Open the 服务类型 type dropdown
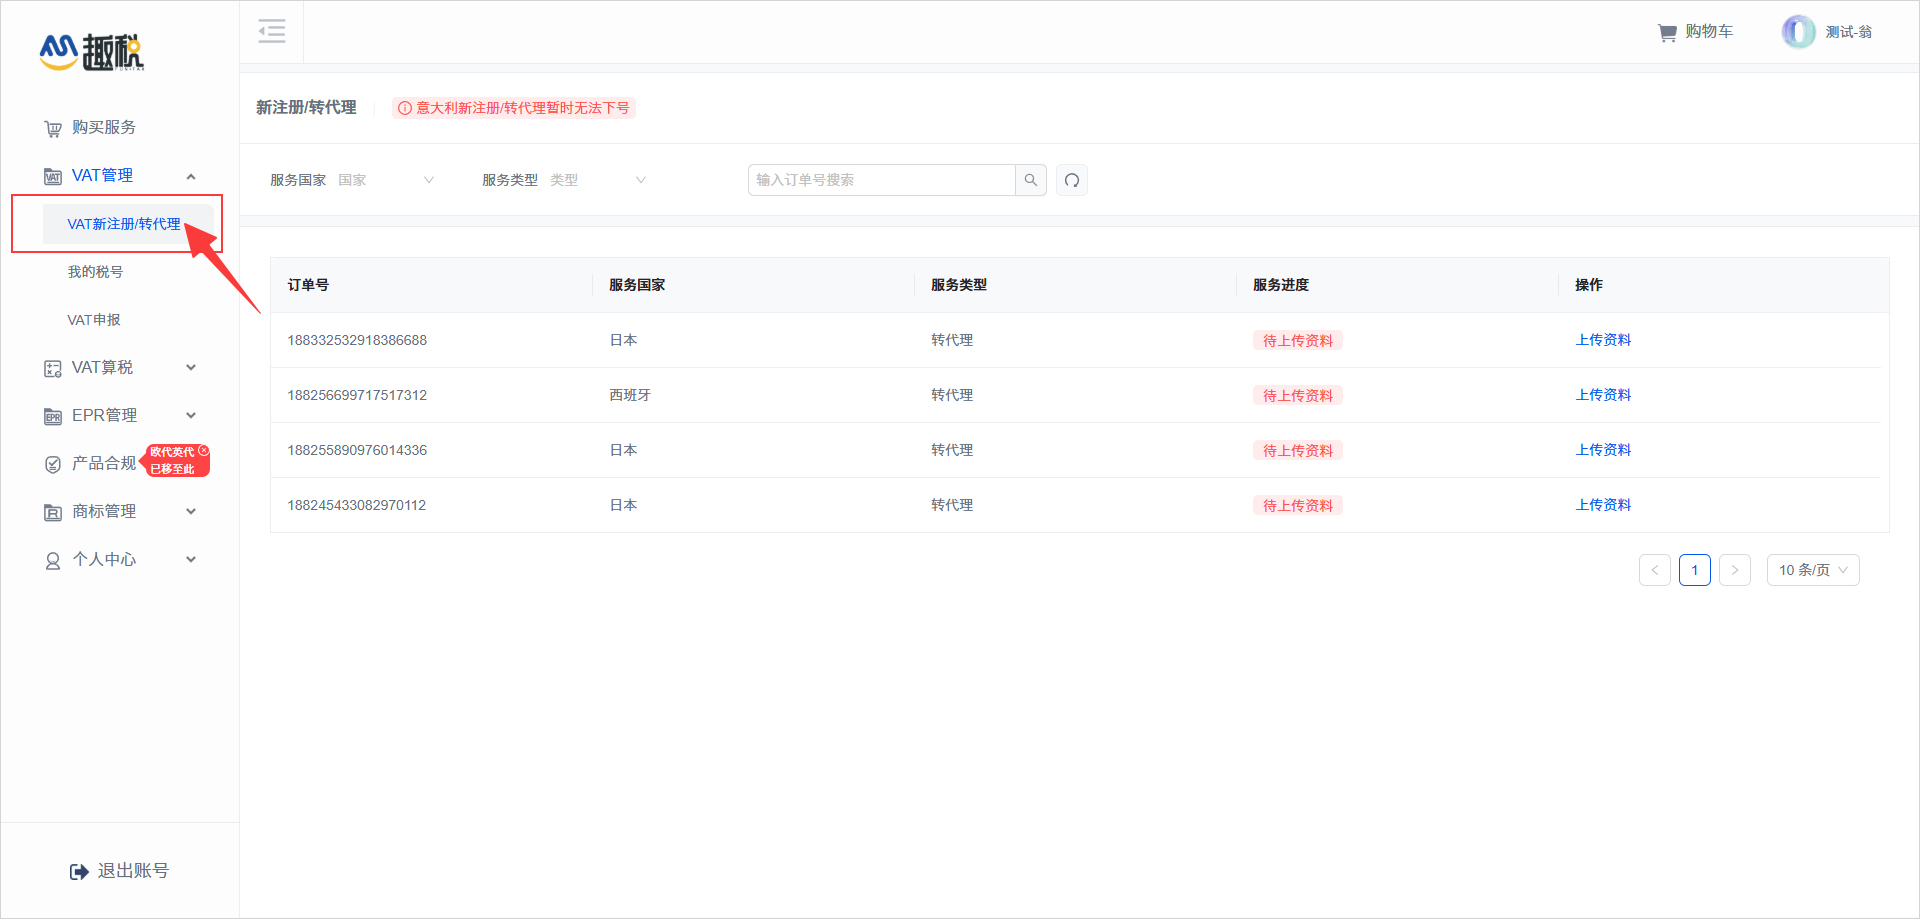The height and width of the screenshot is (919, 1920). (x=598, y=180)
